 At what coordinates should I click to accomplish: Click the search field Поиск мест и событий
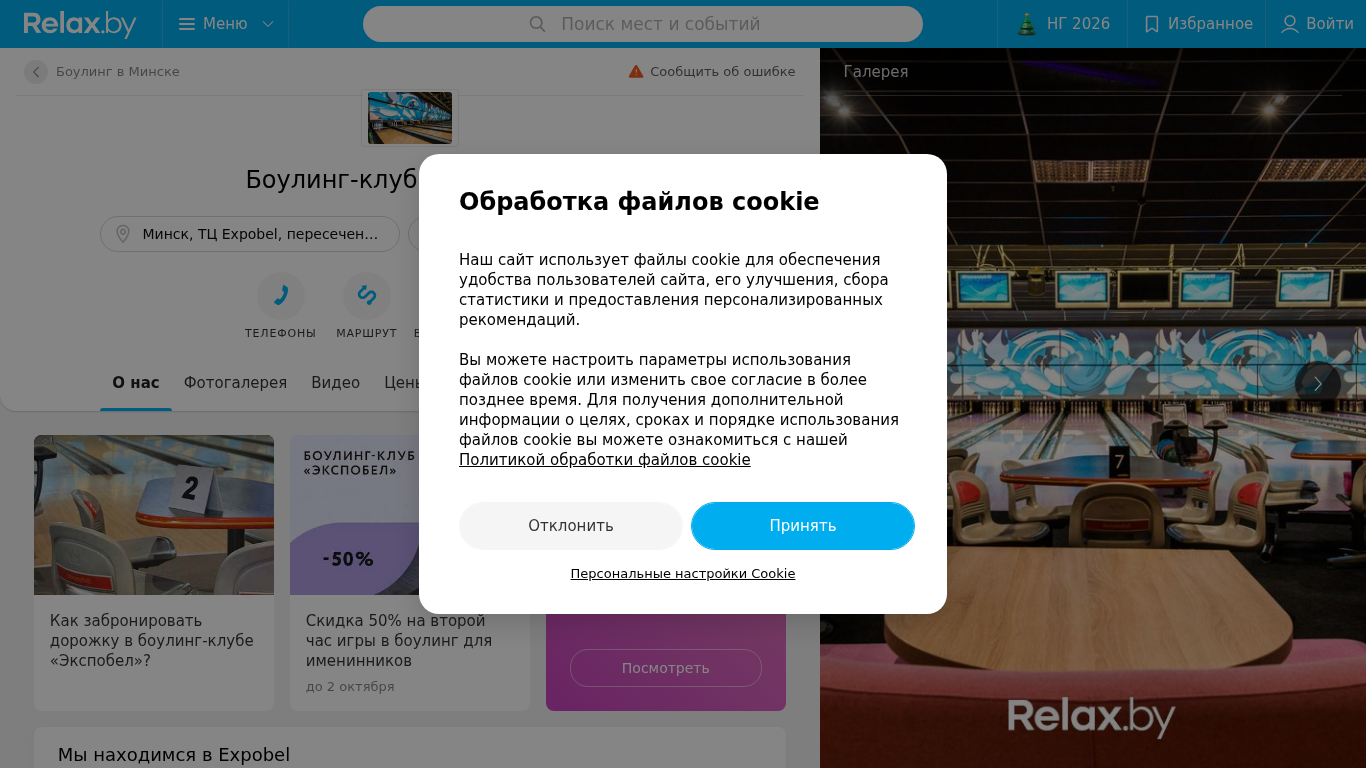click(643, 24)
